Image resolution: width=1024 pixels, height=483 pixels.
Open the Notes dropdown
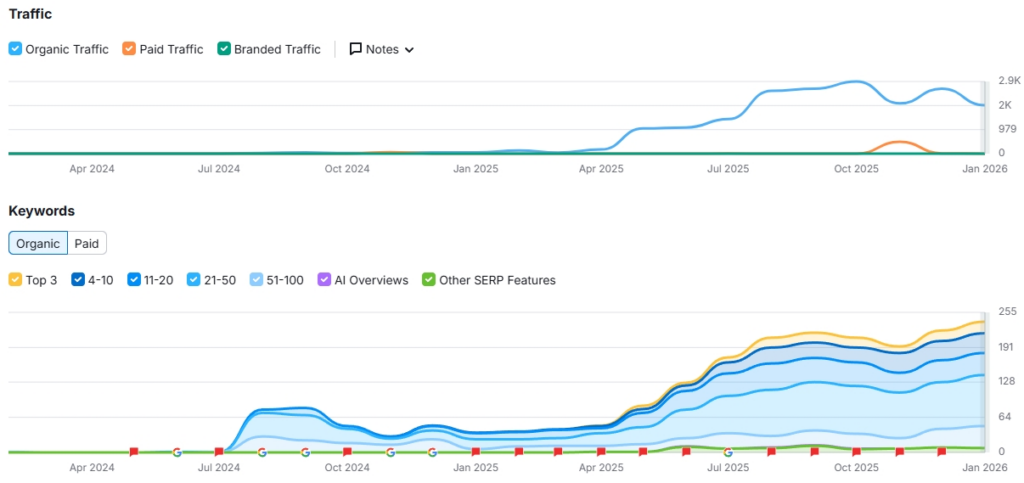click(381, 49)
